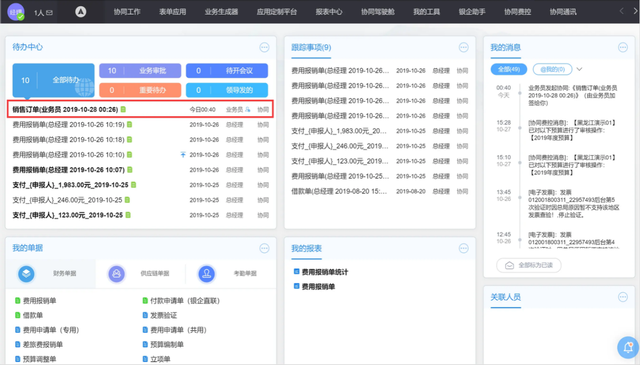Click the user avatar in the header
This screenshot has height=365, width=640.
pyautogui.click(x=16, y=12)
